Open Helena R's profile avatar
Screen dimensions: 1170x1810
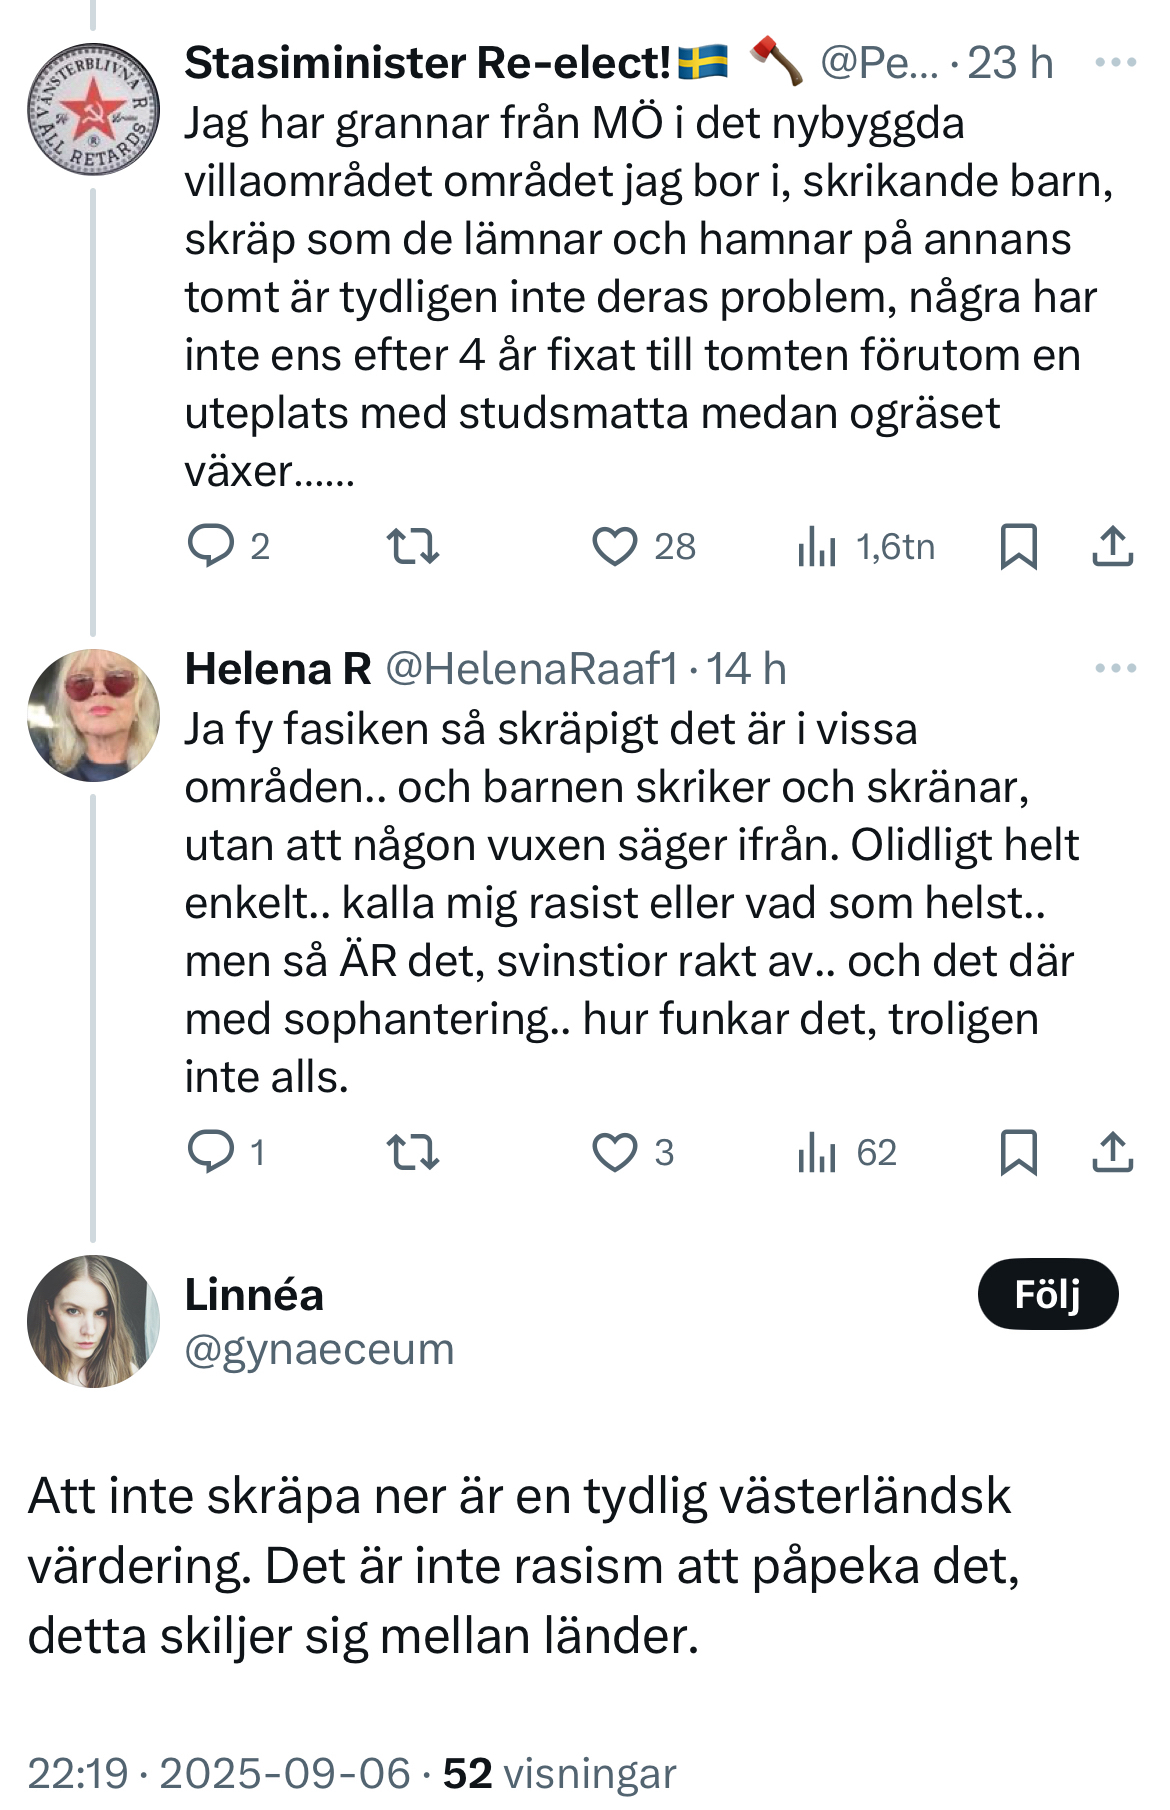93,715
